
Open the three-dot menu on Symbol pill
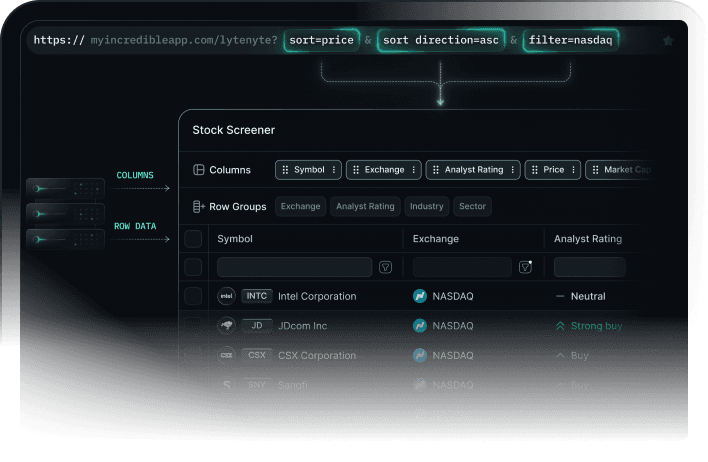(334, 170)
